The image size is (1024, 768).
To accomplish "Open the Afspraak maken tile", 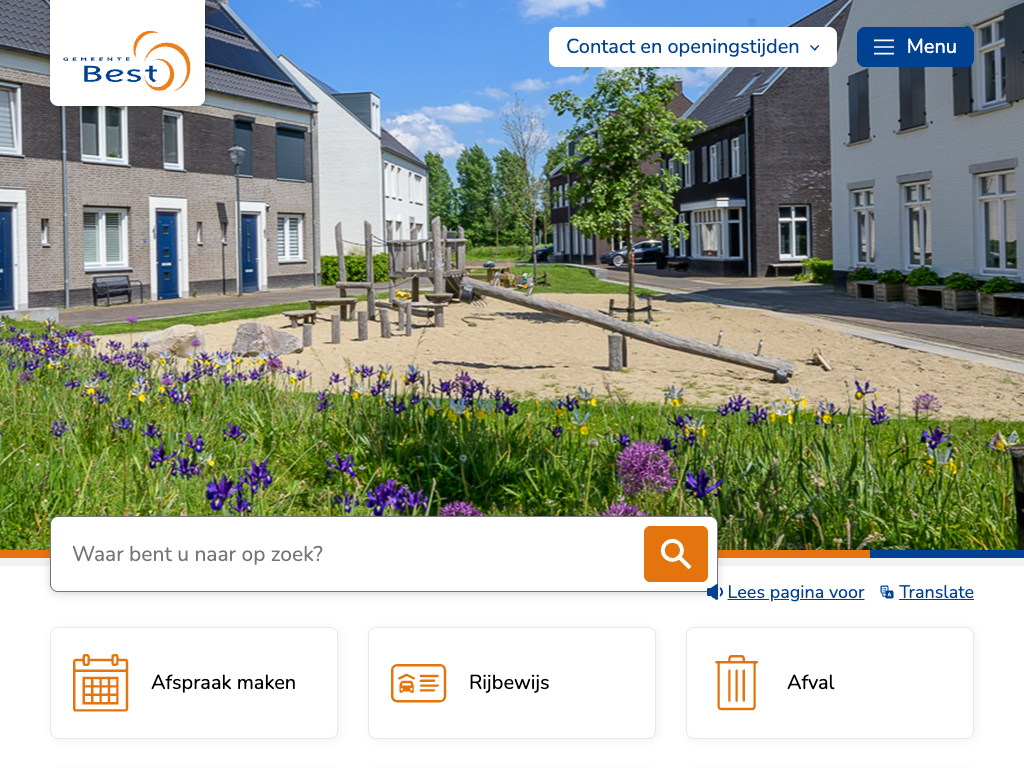I will (223, 683).
